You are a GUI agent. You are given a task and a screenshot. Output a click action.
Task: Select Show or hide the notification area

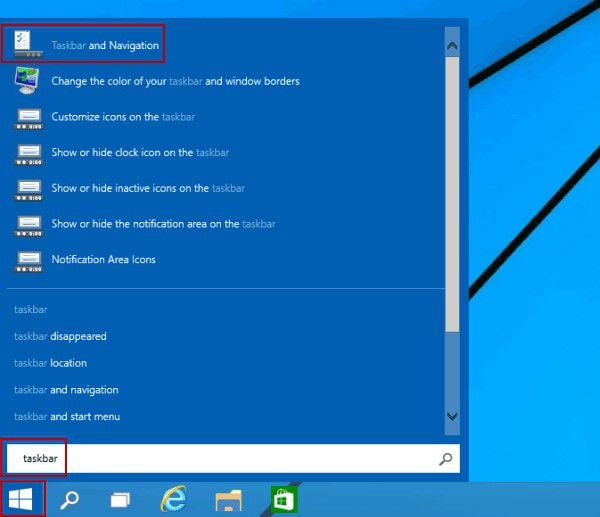[163, 224]
